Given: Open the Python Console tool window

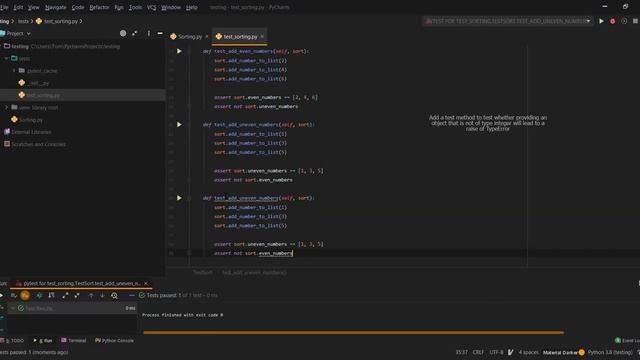Looking at the screenshot, I should coord(114,340).
